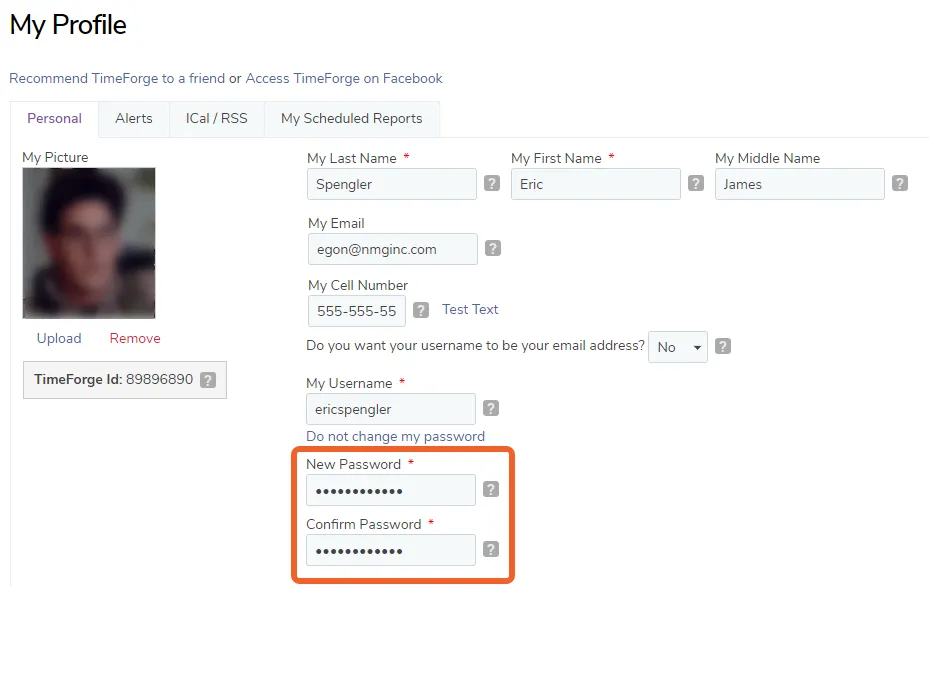This screenshot has width=929, height=680.
Task: Click help icon beside My First Name
Action: pyautogui.click(x=696, y=184)
